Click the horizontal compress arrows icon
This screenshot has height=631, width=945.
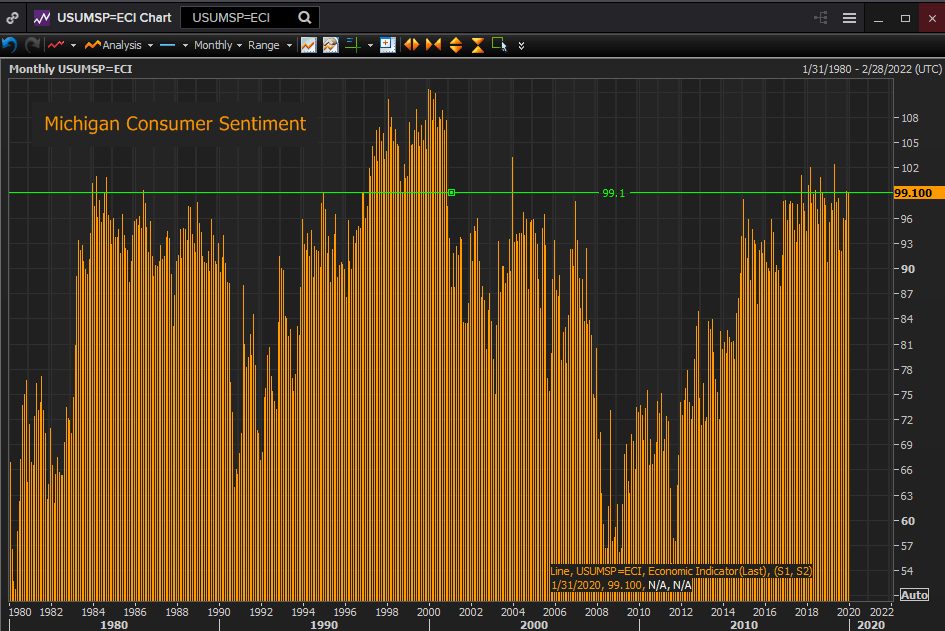tap(433, 45)
